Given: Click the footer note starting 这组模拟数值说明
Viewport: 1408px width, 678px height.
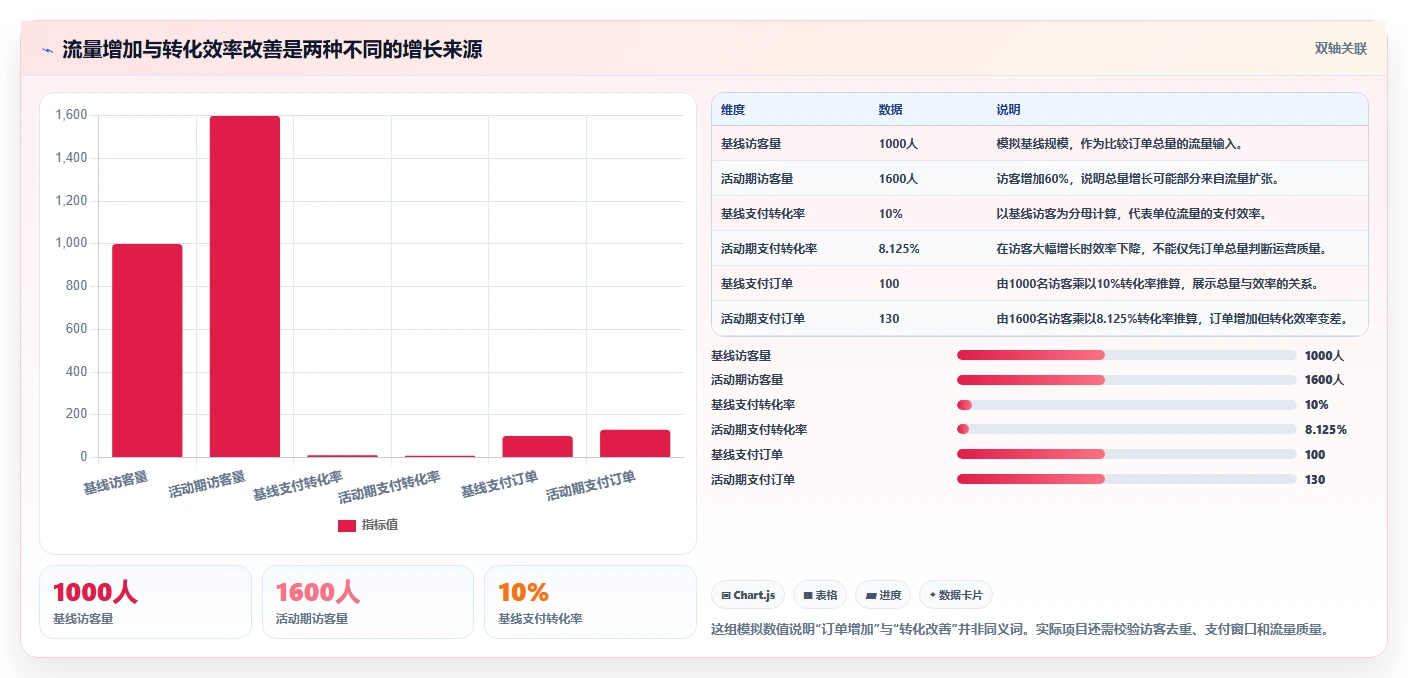Looking at the screenshot, I should click(x=1020, y=630).
